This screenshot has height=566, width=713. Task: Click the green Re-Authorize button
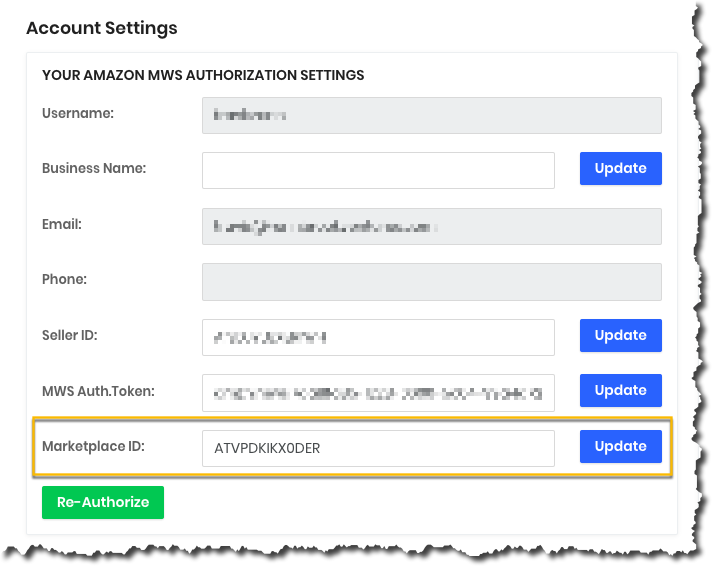coord(103,502)
